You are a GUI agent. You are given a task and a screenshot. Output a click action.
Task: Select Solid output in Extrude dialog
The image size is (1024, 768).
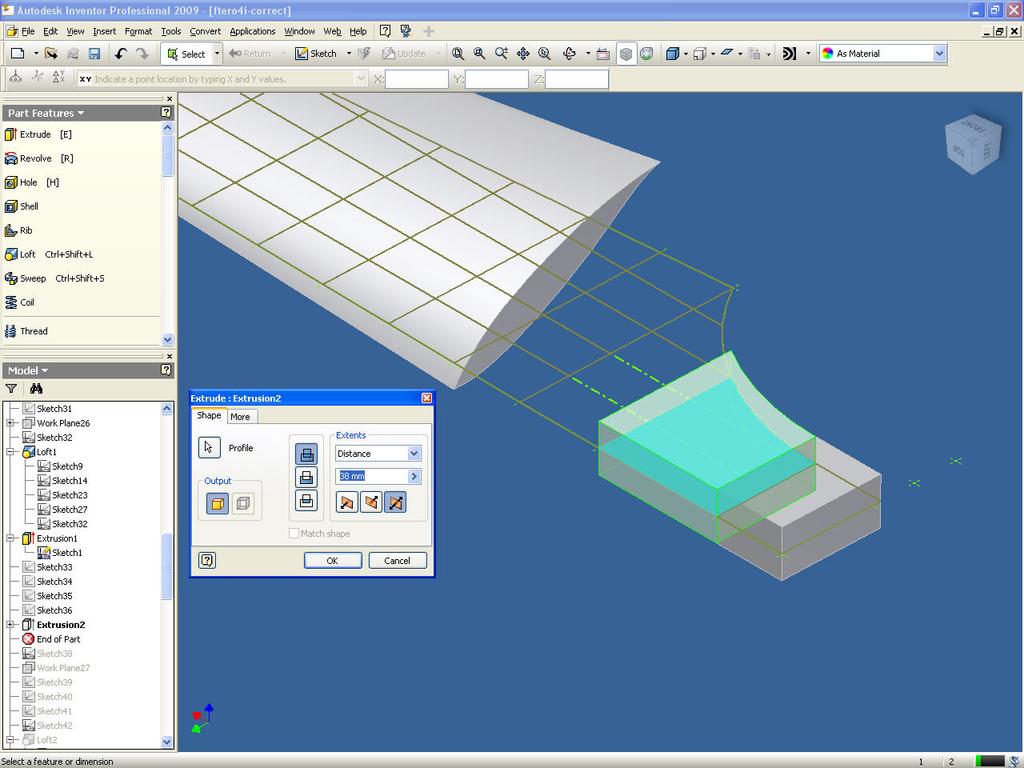217,504
